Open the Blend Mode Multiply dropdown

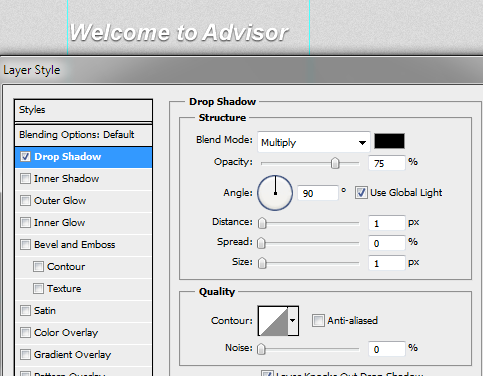click(314, 142)
